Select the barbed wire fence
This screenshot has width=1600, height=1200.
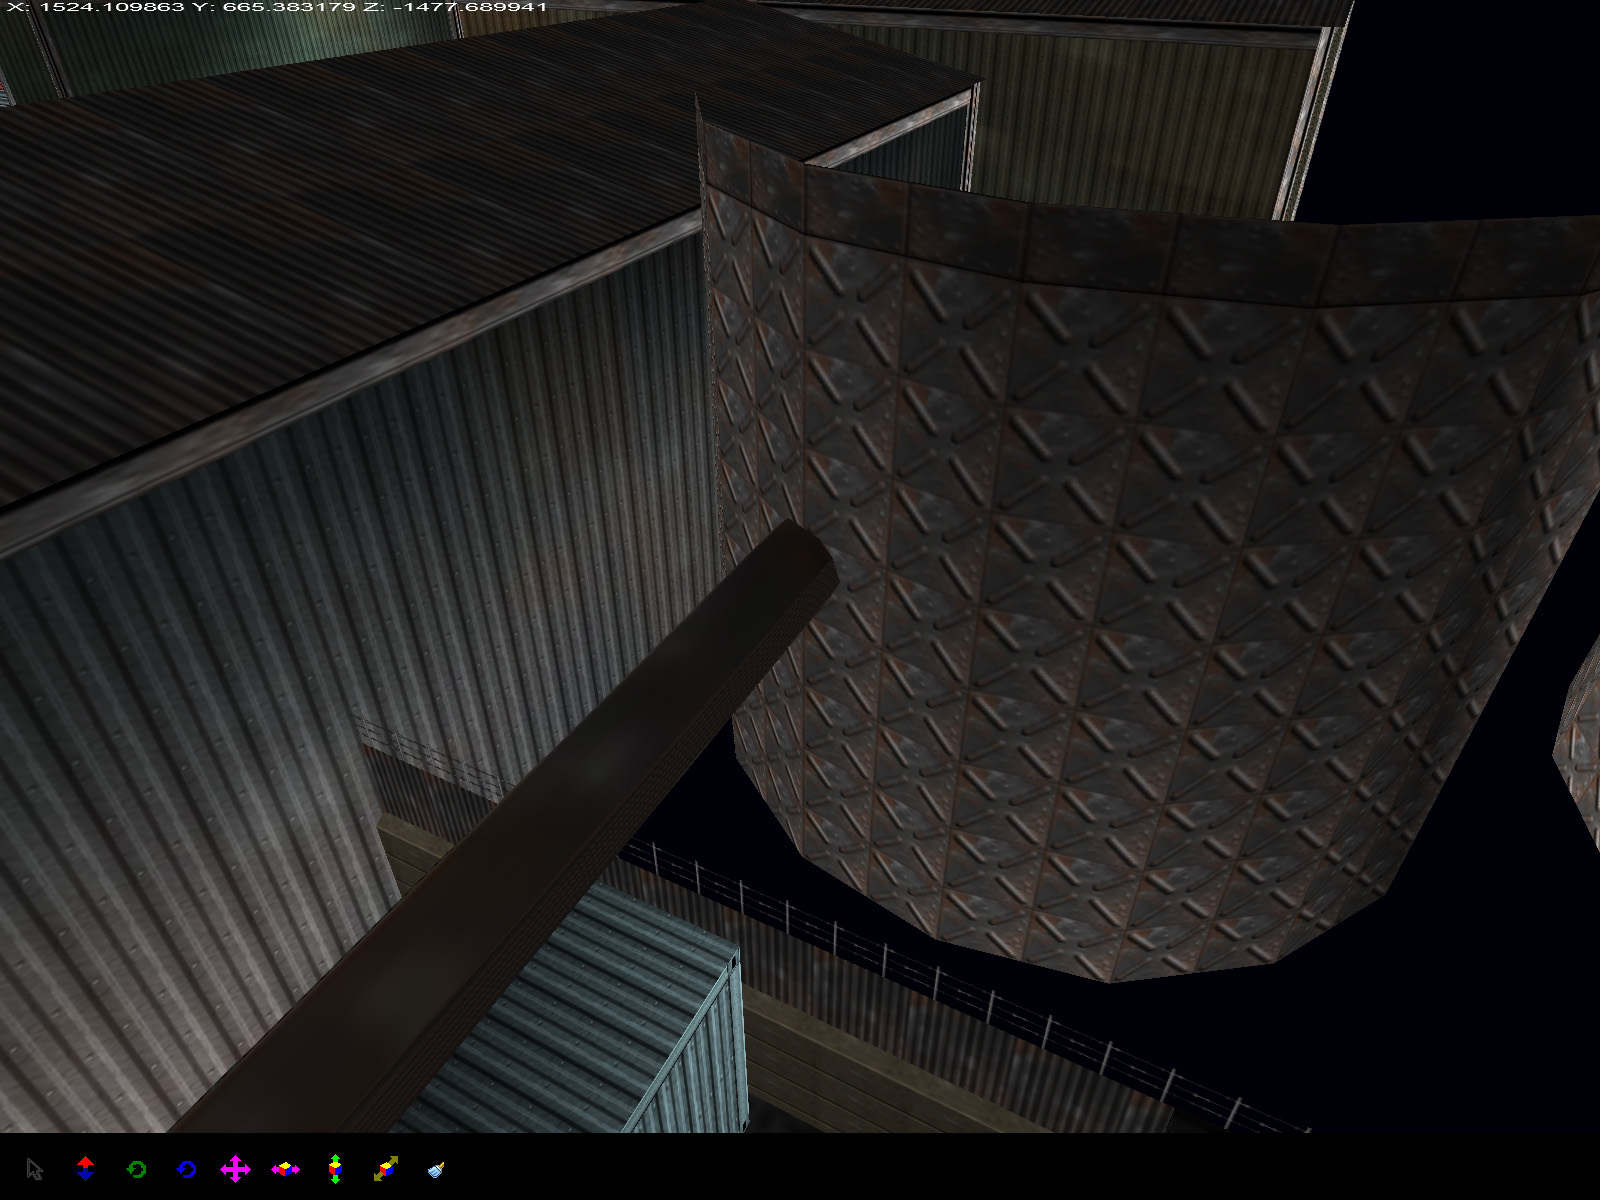coord(950,960)
